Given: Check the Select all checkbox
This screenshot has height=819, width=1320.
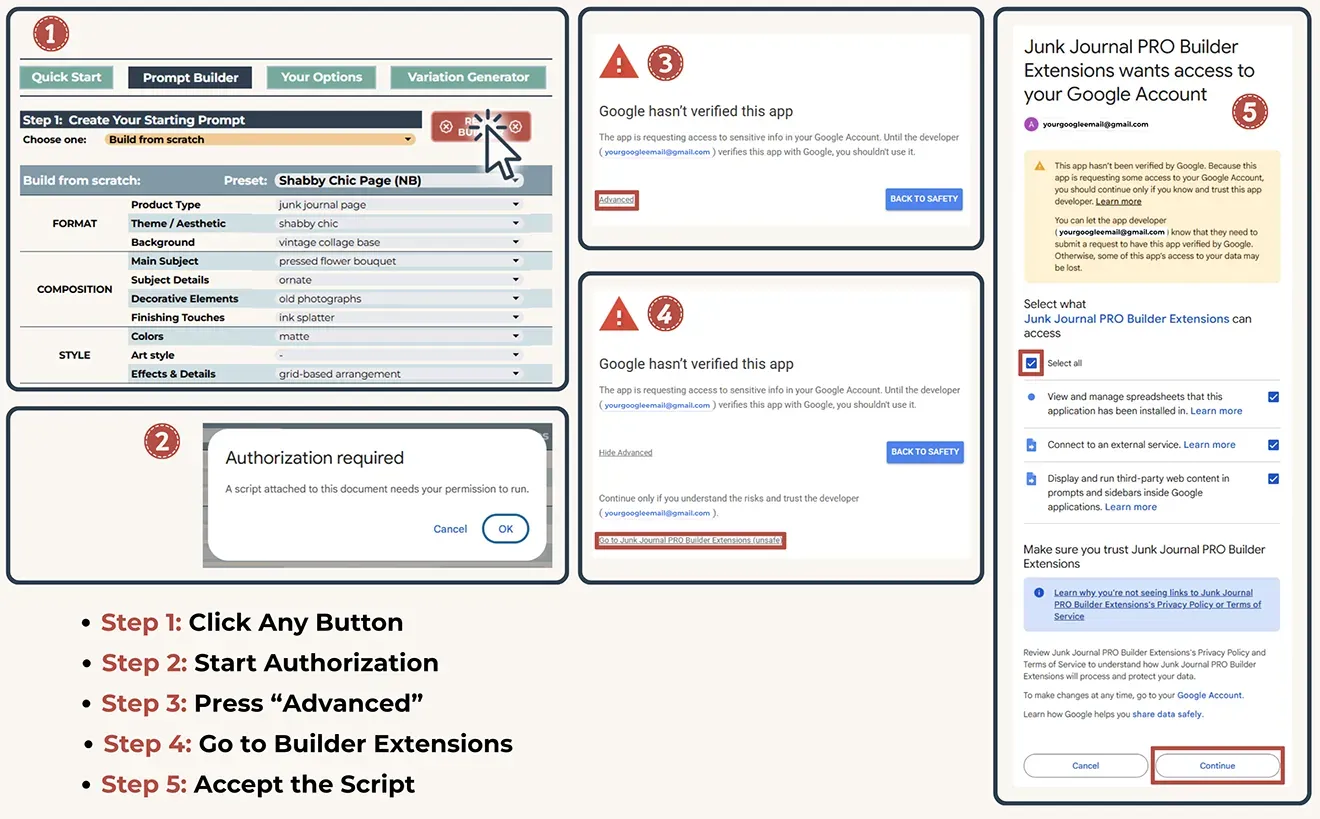Looking at the screenshot, I should pyautogui.click(x=1031, y=363).
